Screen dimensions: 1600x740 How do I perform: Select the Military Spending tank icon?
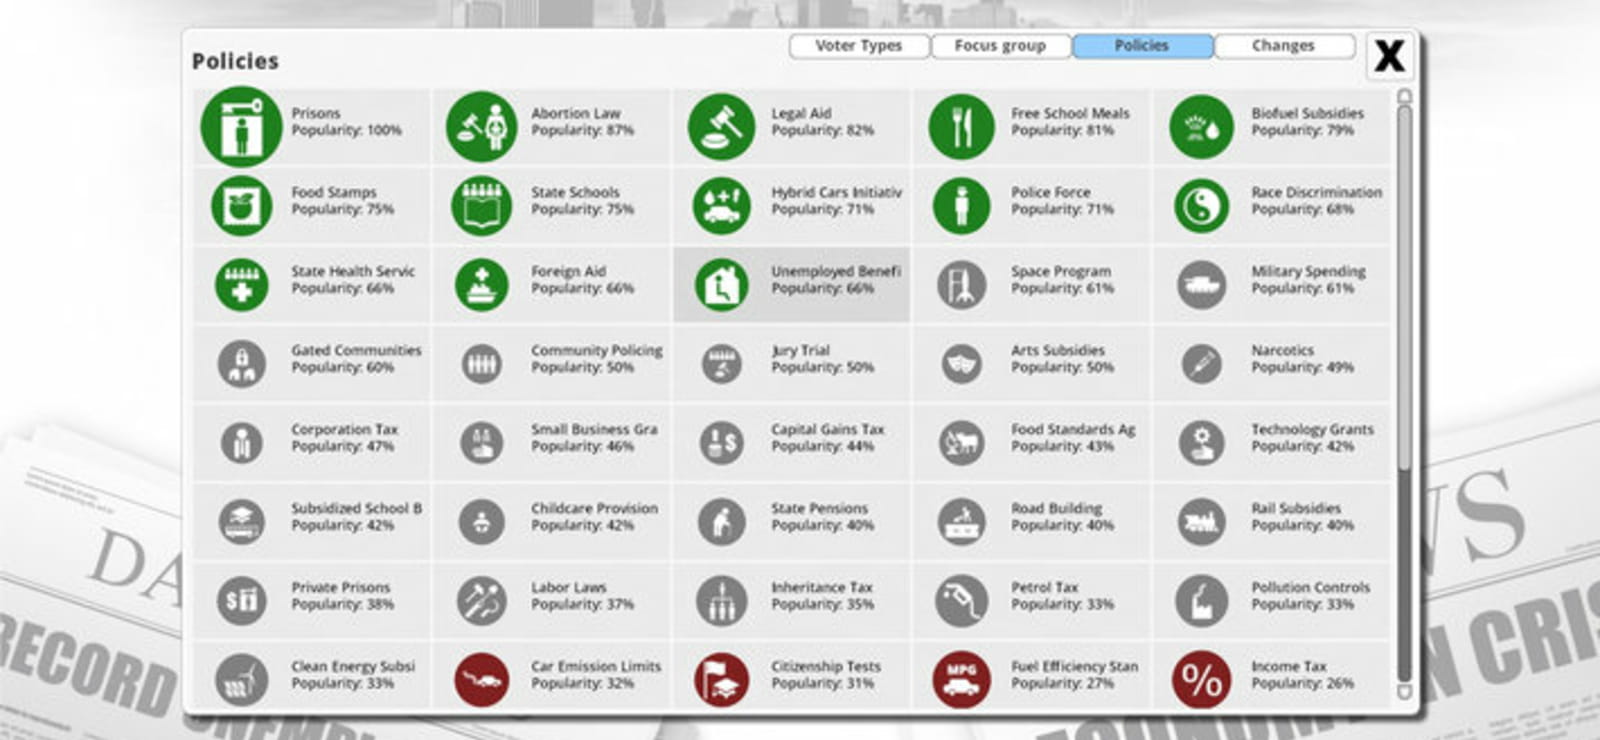[x=1201, y=285]
